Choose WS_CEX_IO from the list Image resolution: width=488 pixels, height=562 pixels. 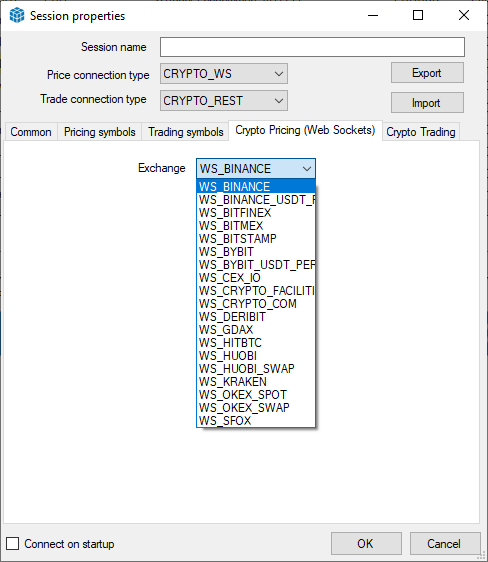[x=256, y=278]
